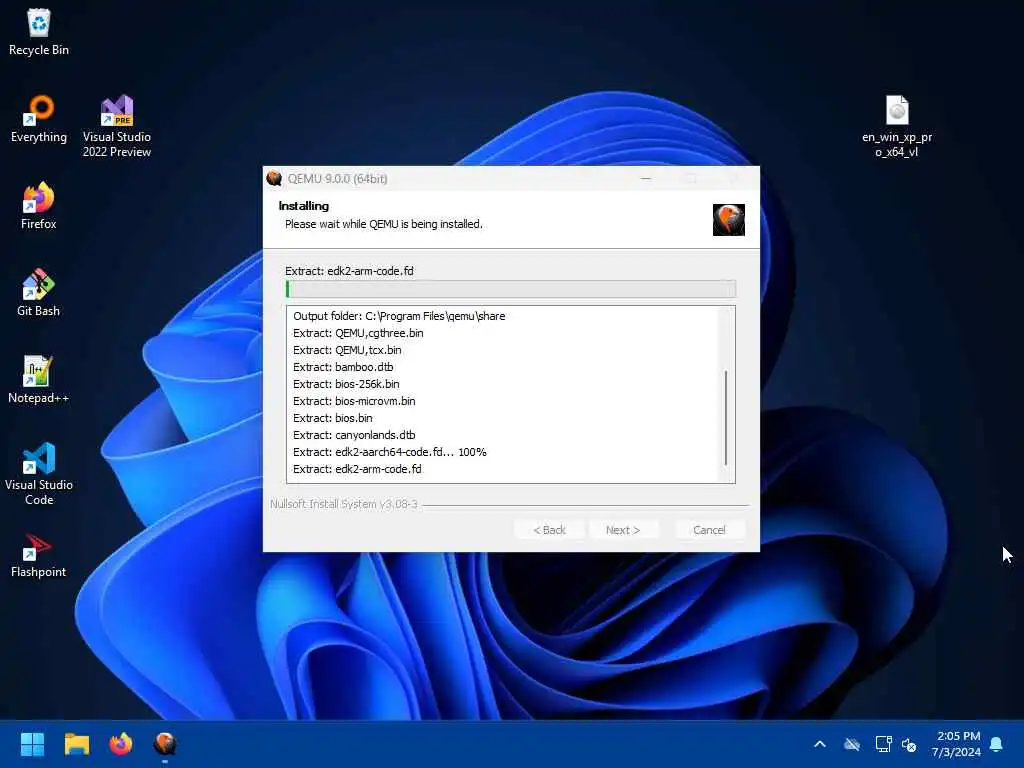This screenshot has height=768, width=1024.
Task: Select the en_win_xp_pro_x64_vl disc image file
Action: [897, 126]
